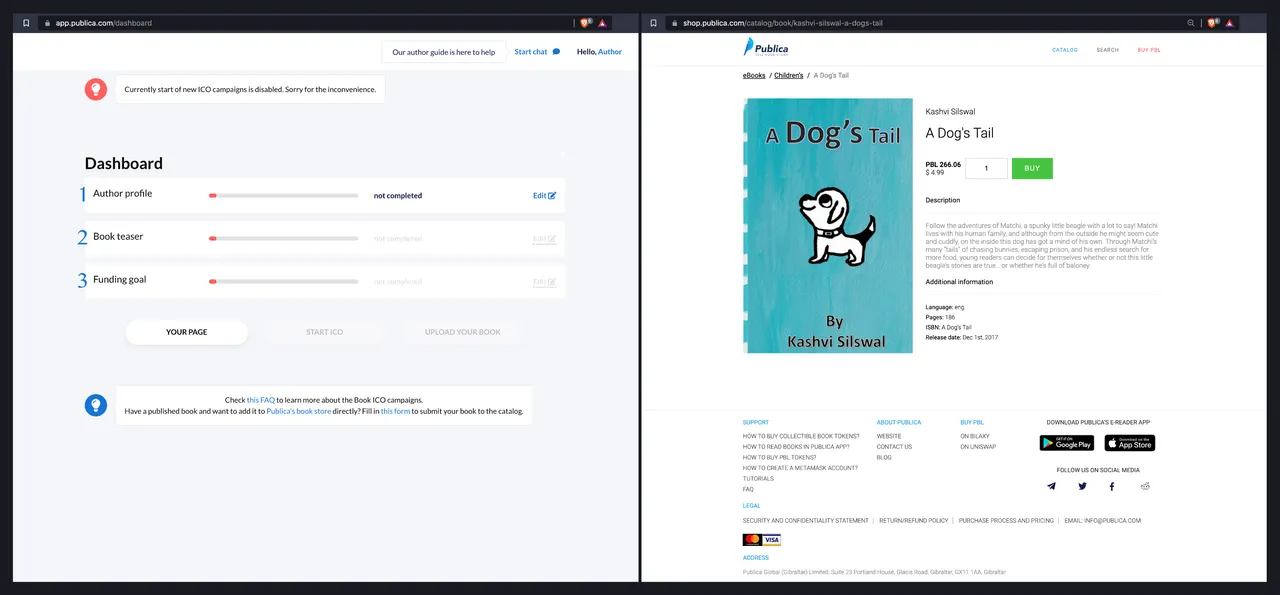Open 'this FAQ' link about ICO campaigns
The width and height of the screenshot is (1280, 595).
(x=261, y=400)
